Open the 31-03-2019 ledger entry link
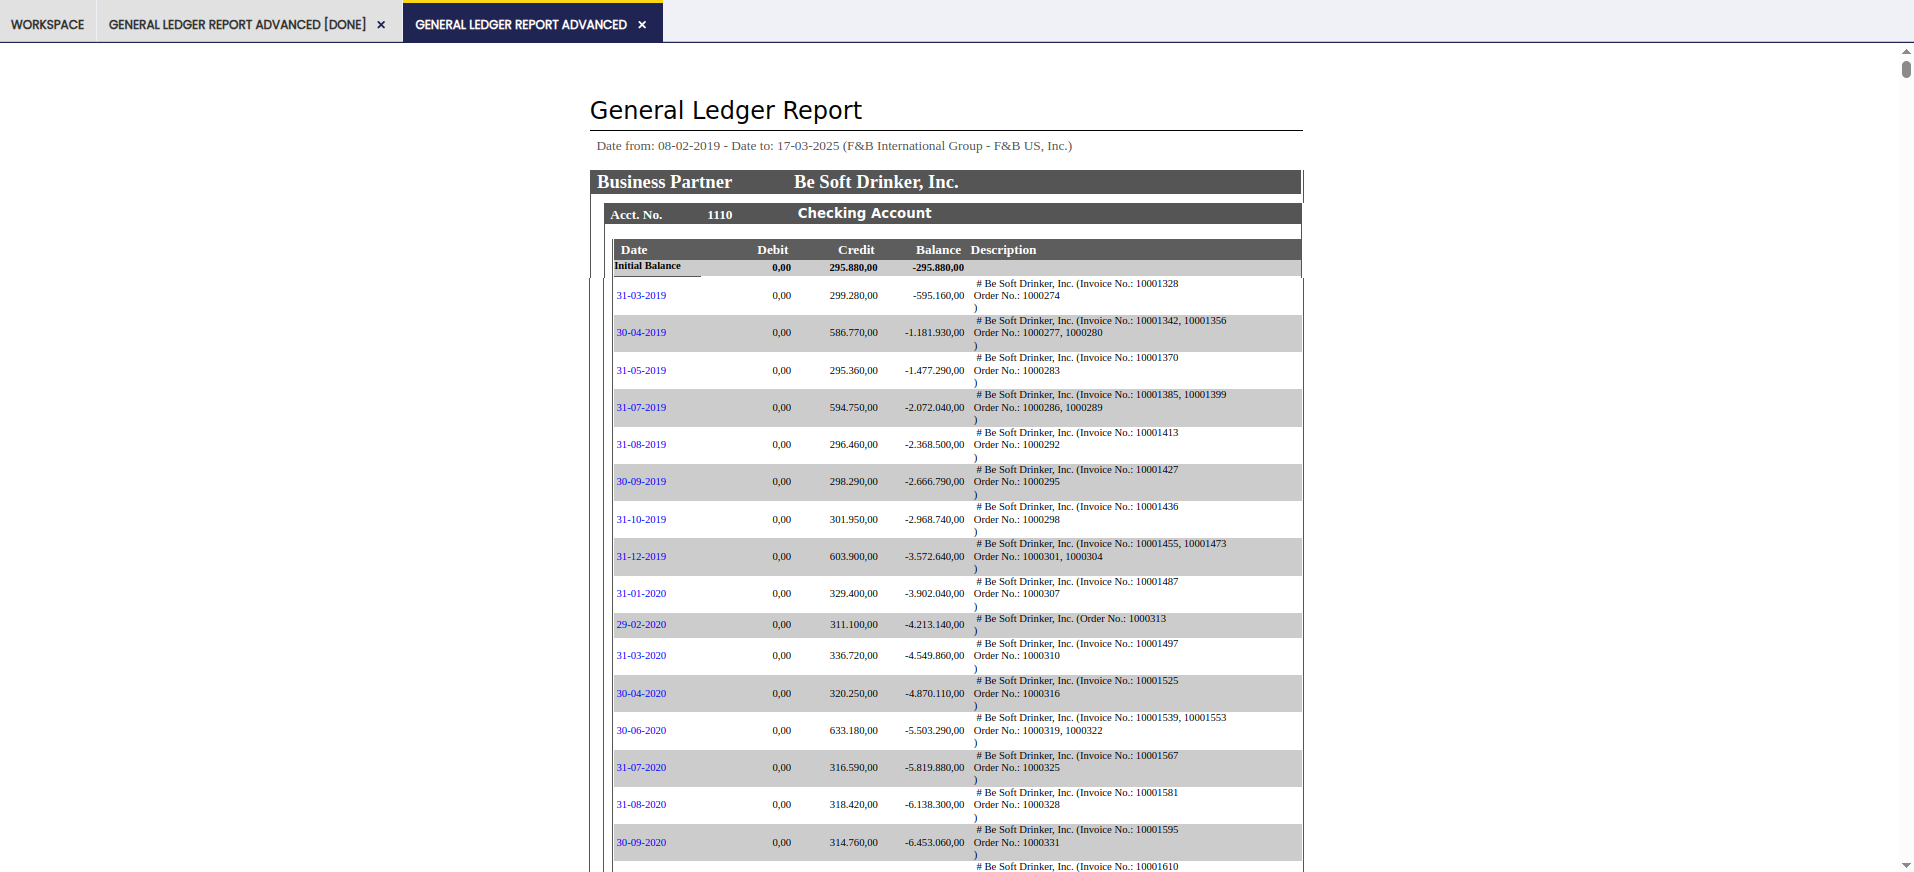Image resolution: width=1914 pixels, height=872 pixels. 641,296
